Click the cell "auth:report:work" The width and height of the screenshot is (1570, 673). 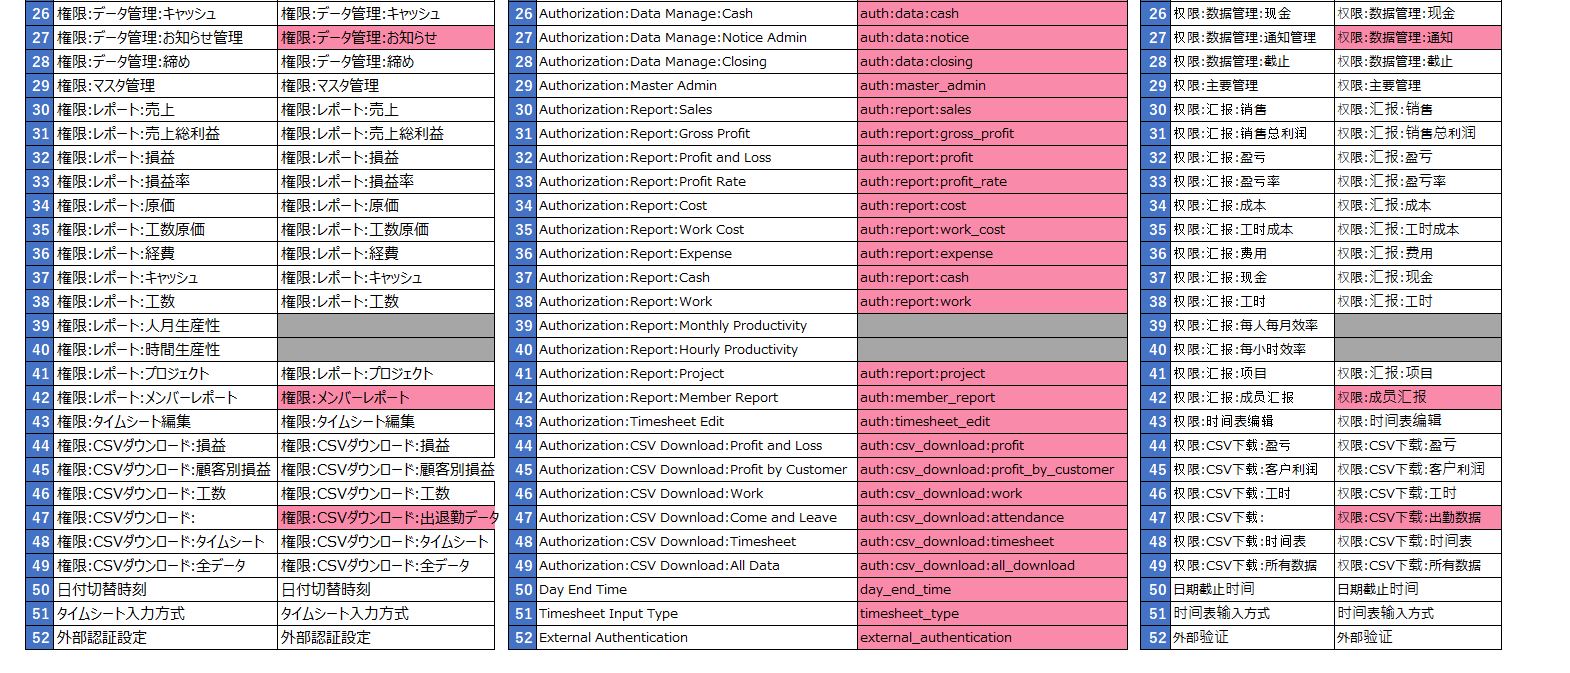992,302
